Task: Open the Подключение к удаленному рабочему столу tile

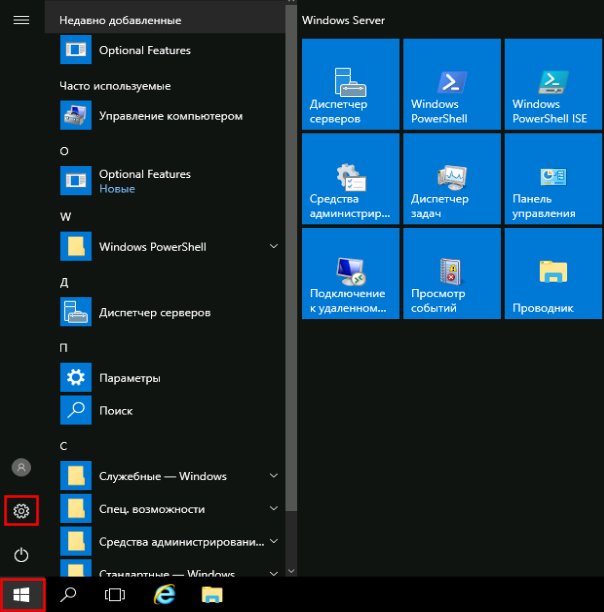Action: [x=350, y=274]
